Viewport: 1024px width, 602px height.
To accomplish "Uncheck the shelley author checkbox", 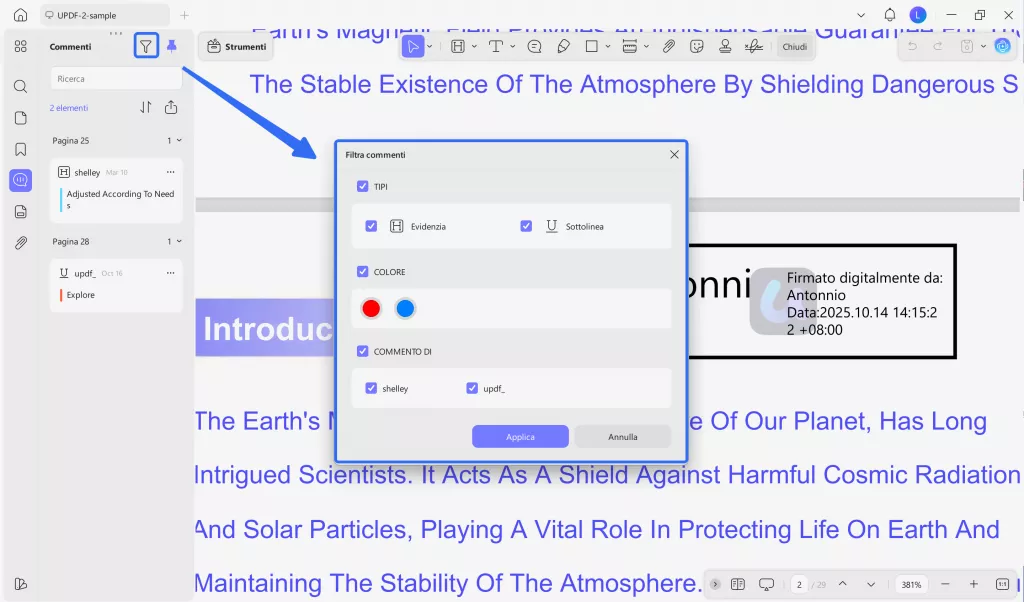I will tap(371, 388).
